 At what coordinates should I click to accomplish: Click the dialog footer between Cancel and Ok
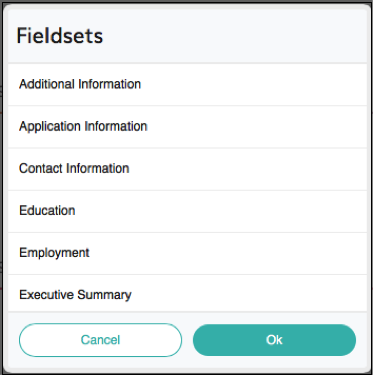(187, 340)
